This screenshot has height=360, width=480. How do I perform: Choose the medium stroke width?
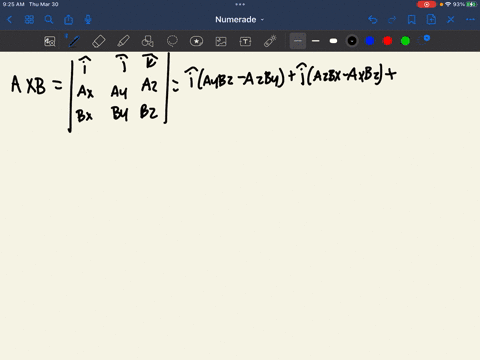click(316, 41)
